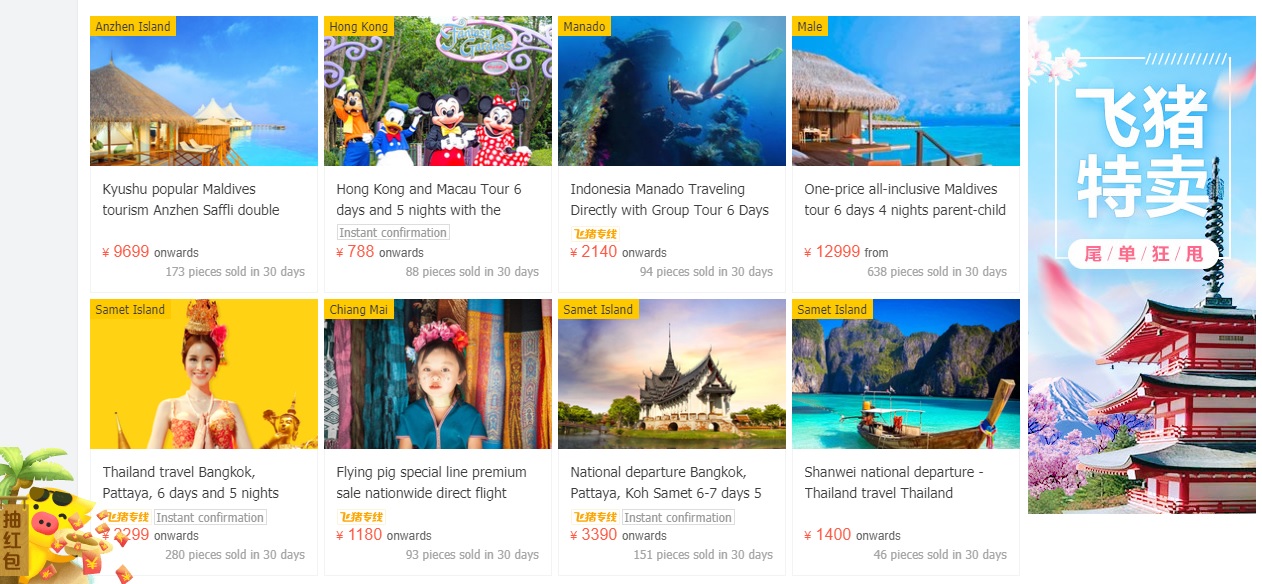Open Shanwei national departure Thailand travel link
Image resolution: width=1262 pixels, height=584 pixels.
coord(894,482)
